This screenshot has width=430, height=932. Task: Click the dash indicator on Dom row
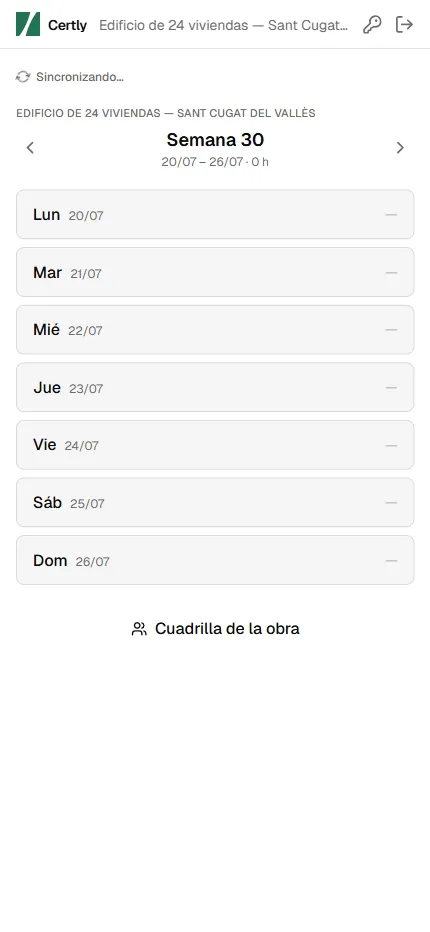[x=391, y=561]
